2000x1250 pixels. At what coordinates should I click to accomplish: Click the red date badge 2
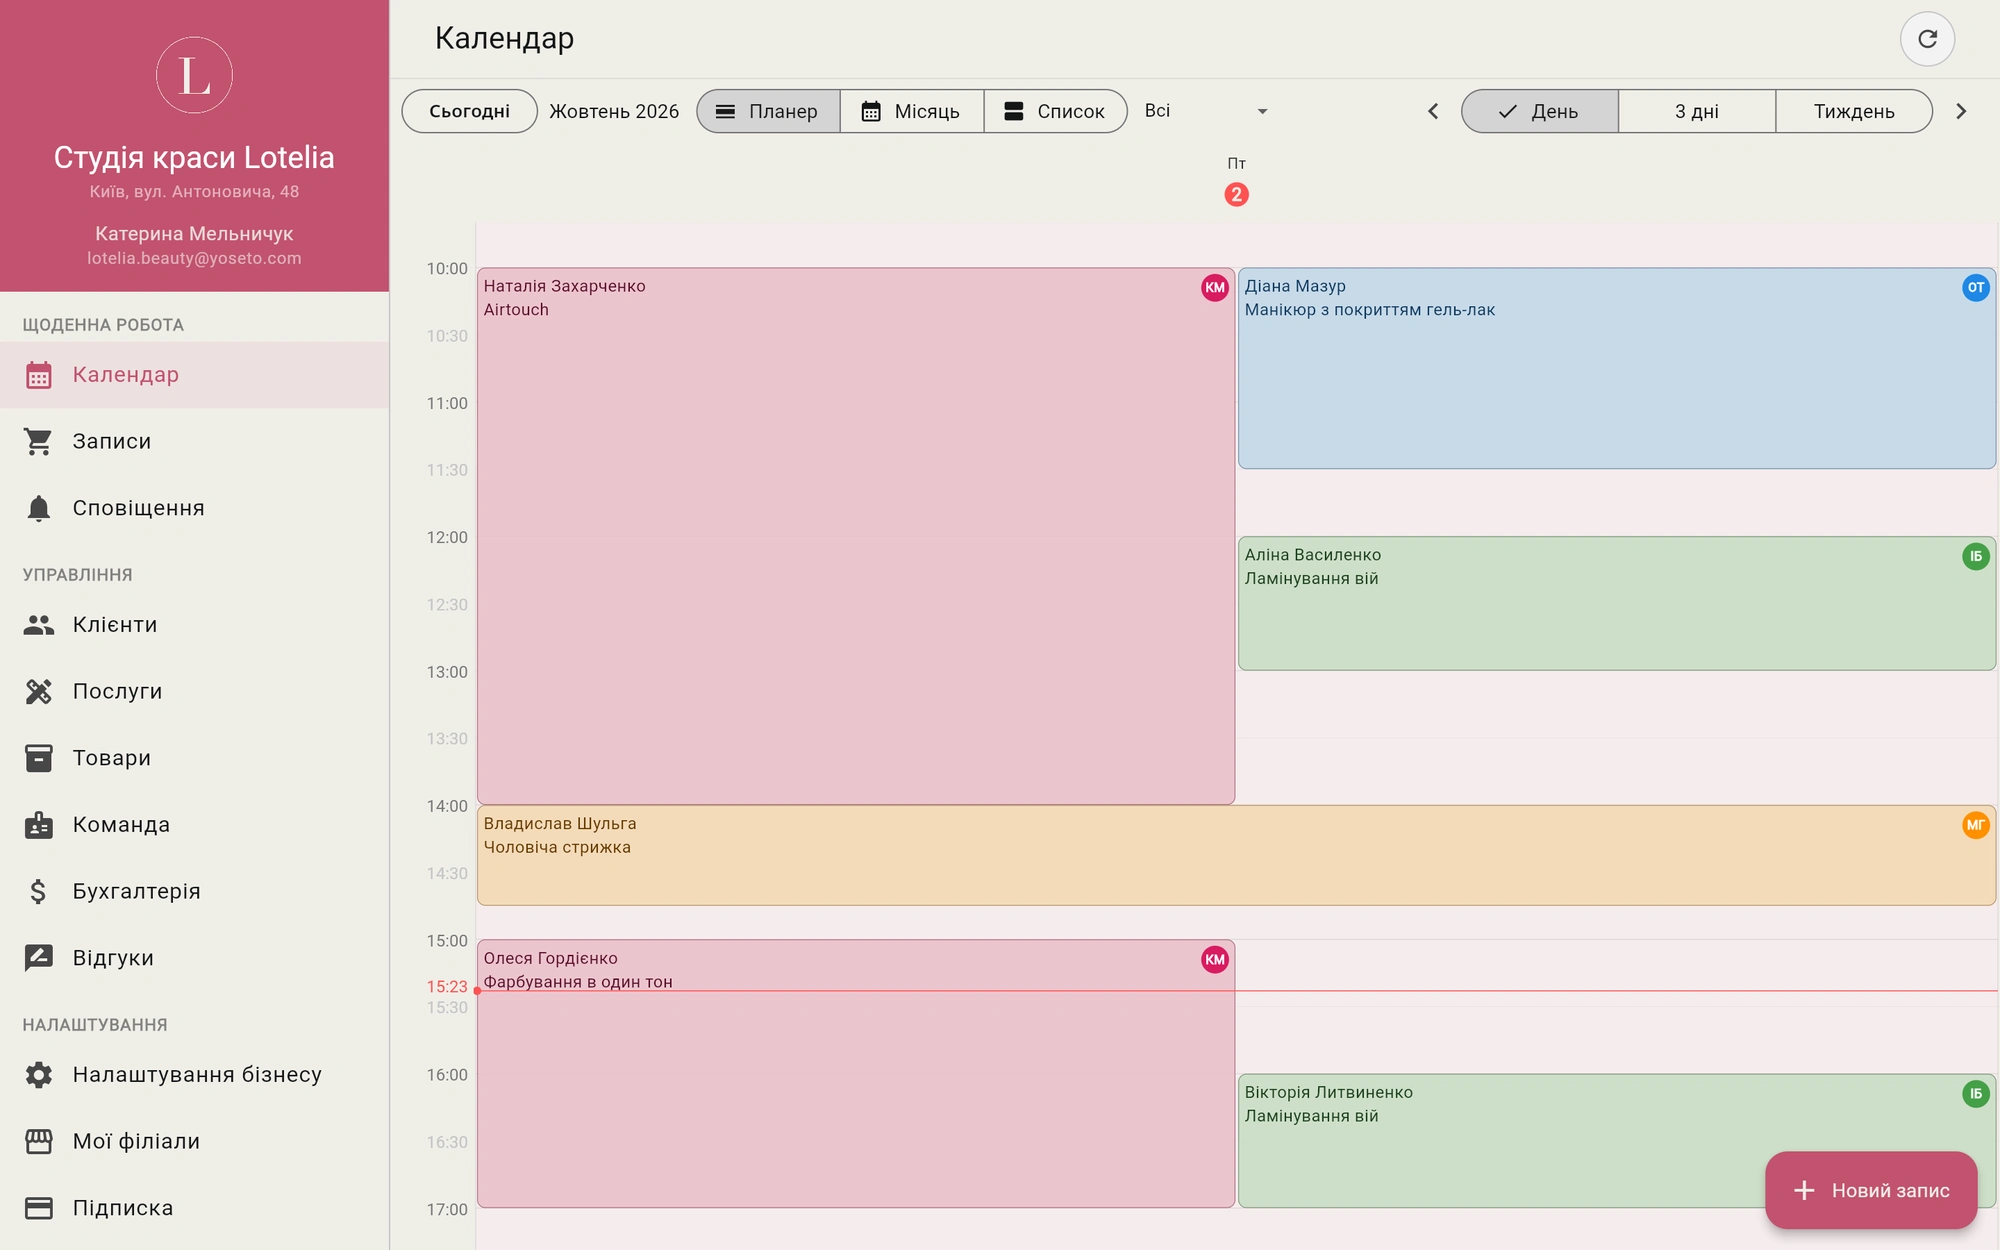pyautogui.click(x=1236, y=195)
